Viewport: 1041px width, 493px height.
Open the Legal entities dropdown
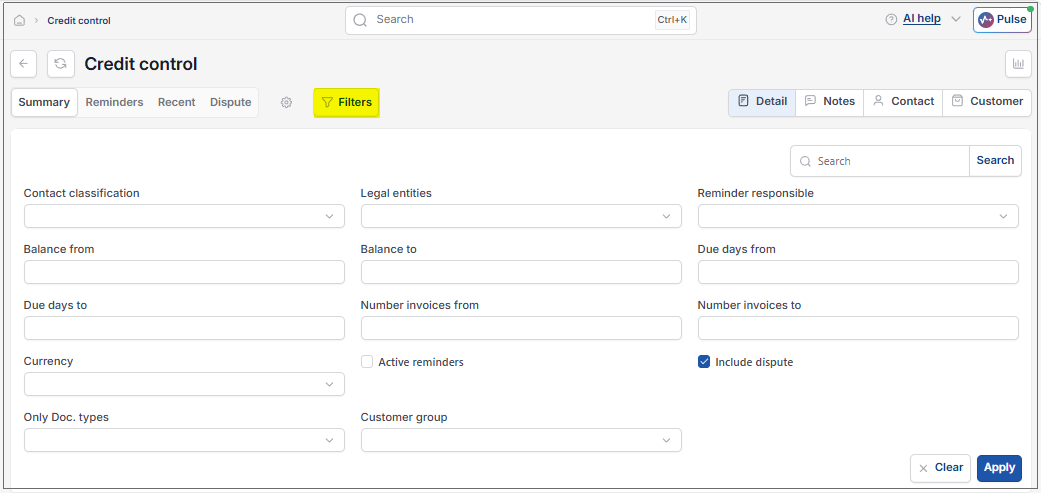click(x=521, y=216)
